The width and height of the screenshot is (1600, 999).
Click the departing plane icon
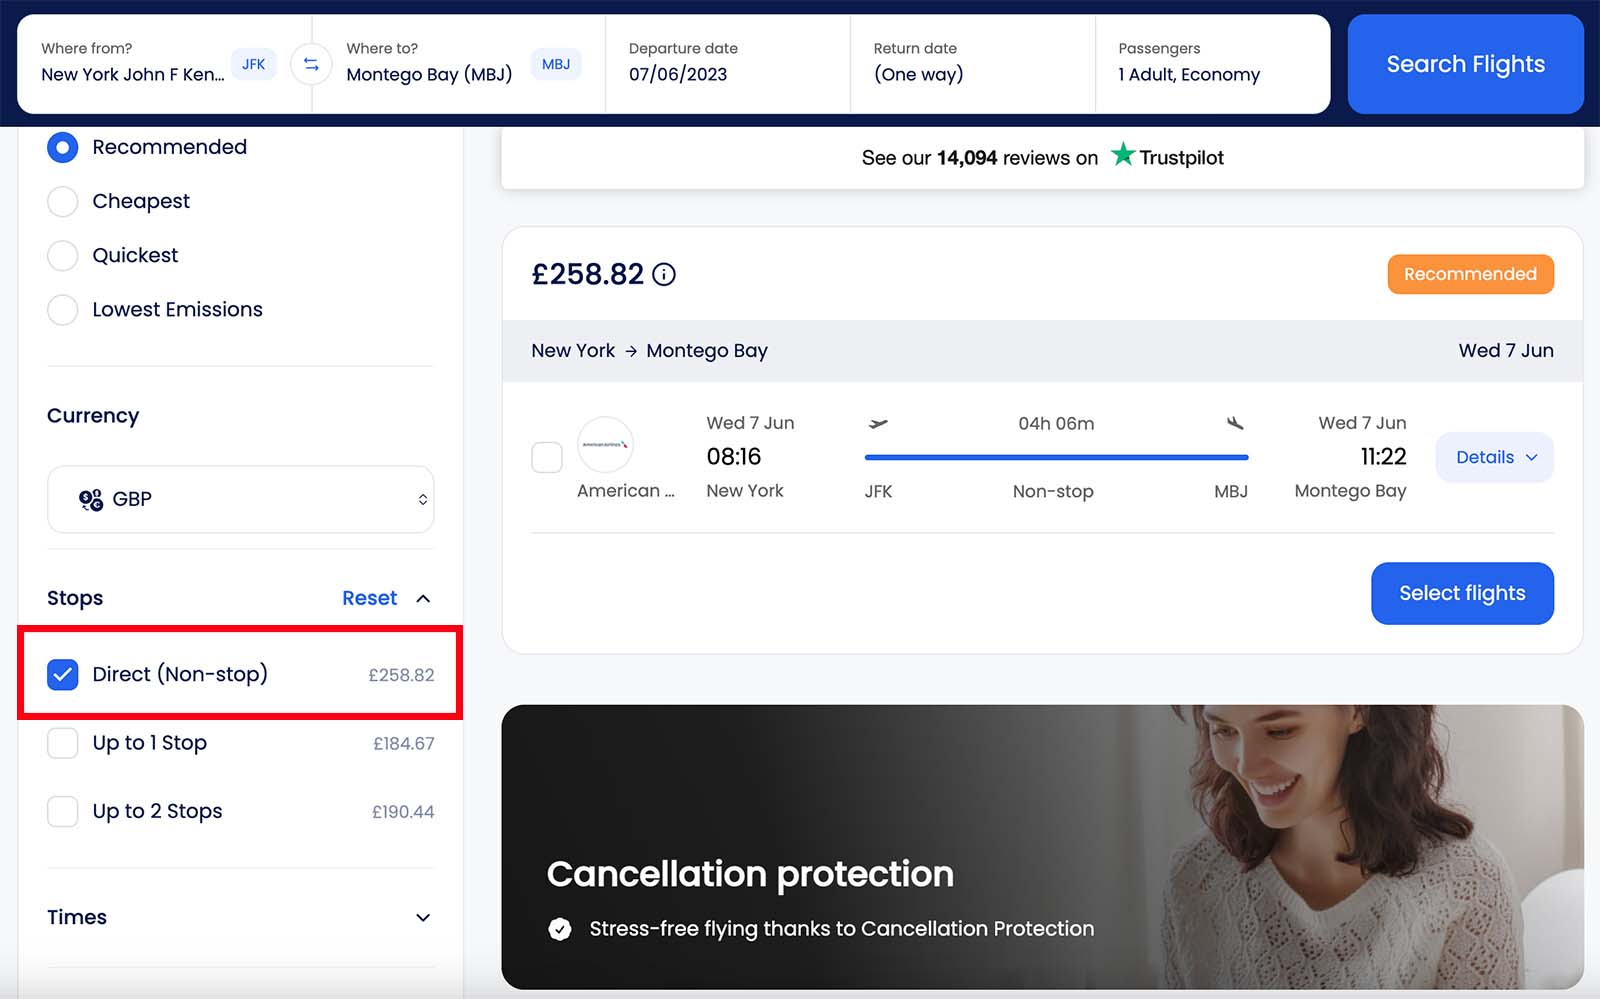878,423
